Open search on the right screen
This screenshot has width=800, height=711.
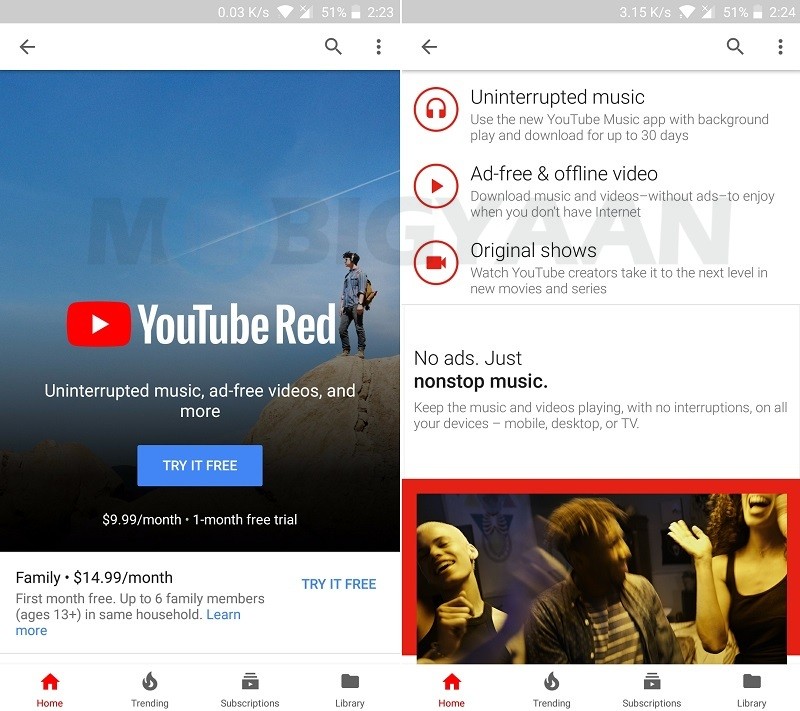tap(735, 46)
